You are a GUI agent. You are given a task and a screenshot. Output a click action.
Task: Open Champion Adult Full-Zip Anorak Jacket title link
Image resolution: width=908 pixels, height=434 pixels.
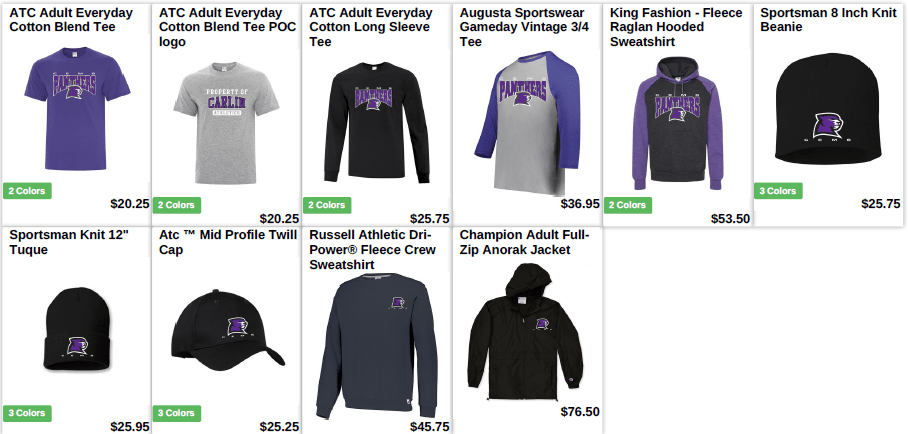pos(524,242)
